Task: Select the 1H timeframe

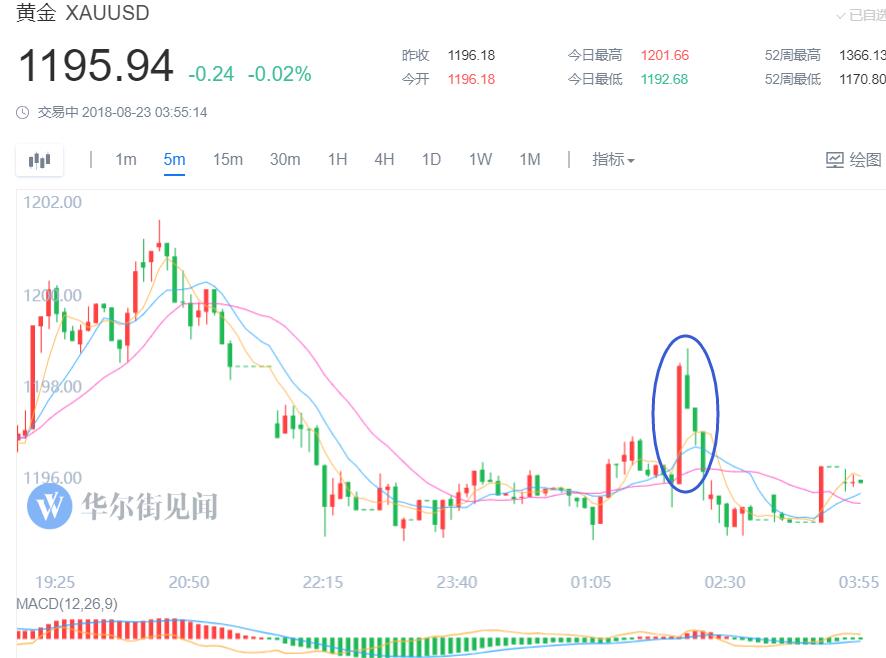Action: [337, 160]
